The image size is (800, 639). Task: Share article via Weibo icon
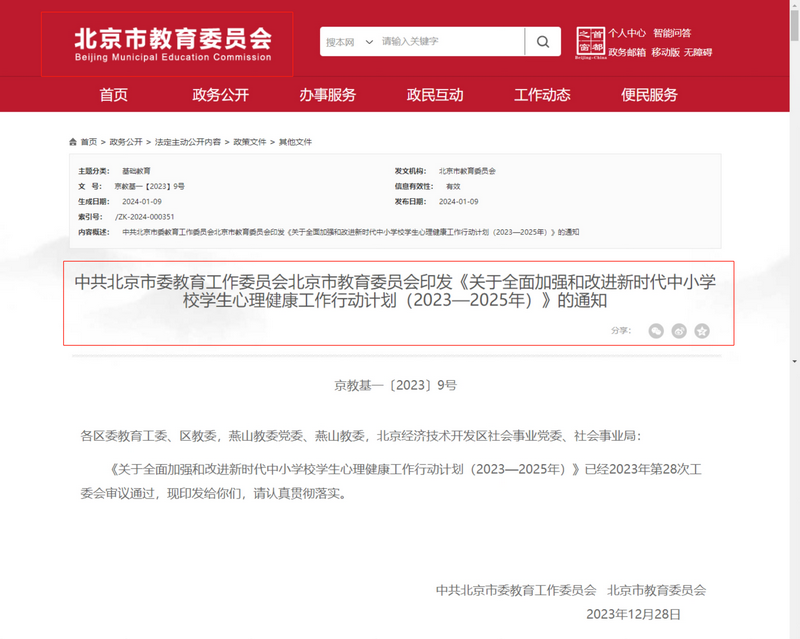coord(679,331)
